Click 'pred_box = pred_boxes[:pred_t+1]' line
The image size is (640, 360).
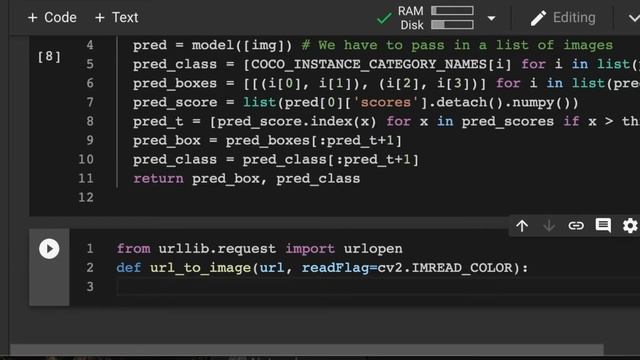tap(267, 141)
